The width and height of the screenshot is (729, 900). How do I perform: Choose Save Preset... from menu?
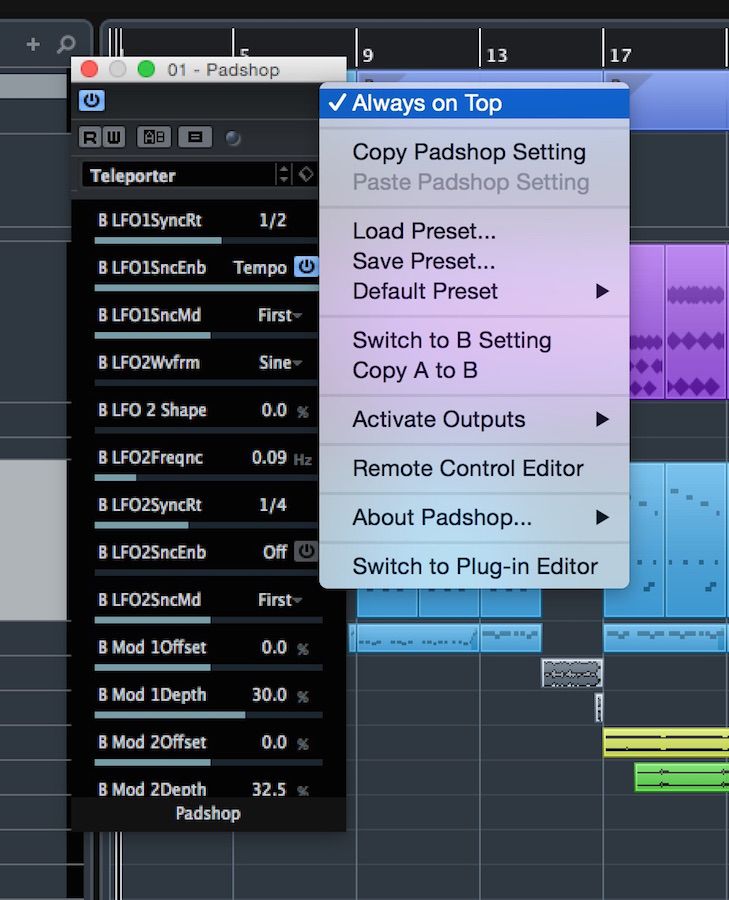point(474,261)
